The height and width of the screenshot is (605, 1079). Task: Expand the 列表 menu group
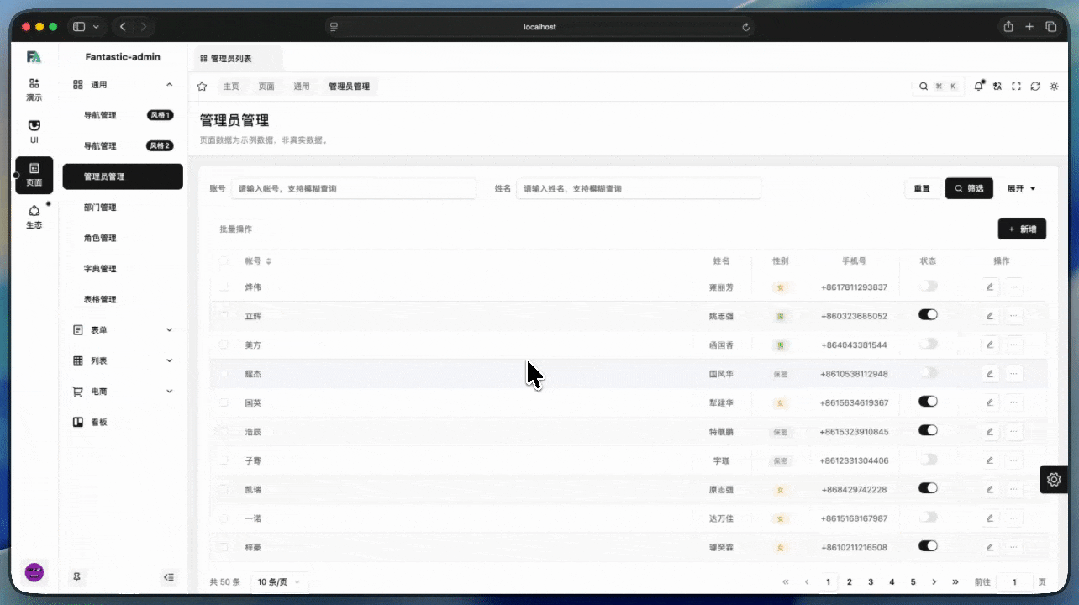coord(122,361)
